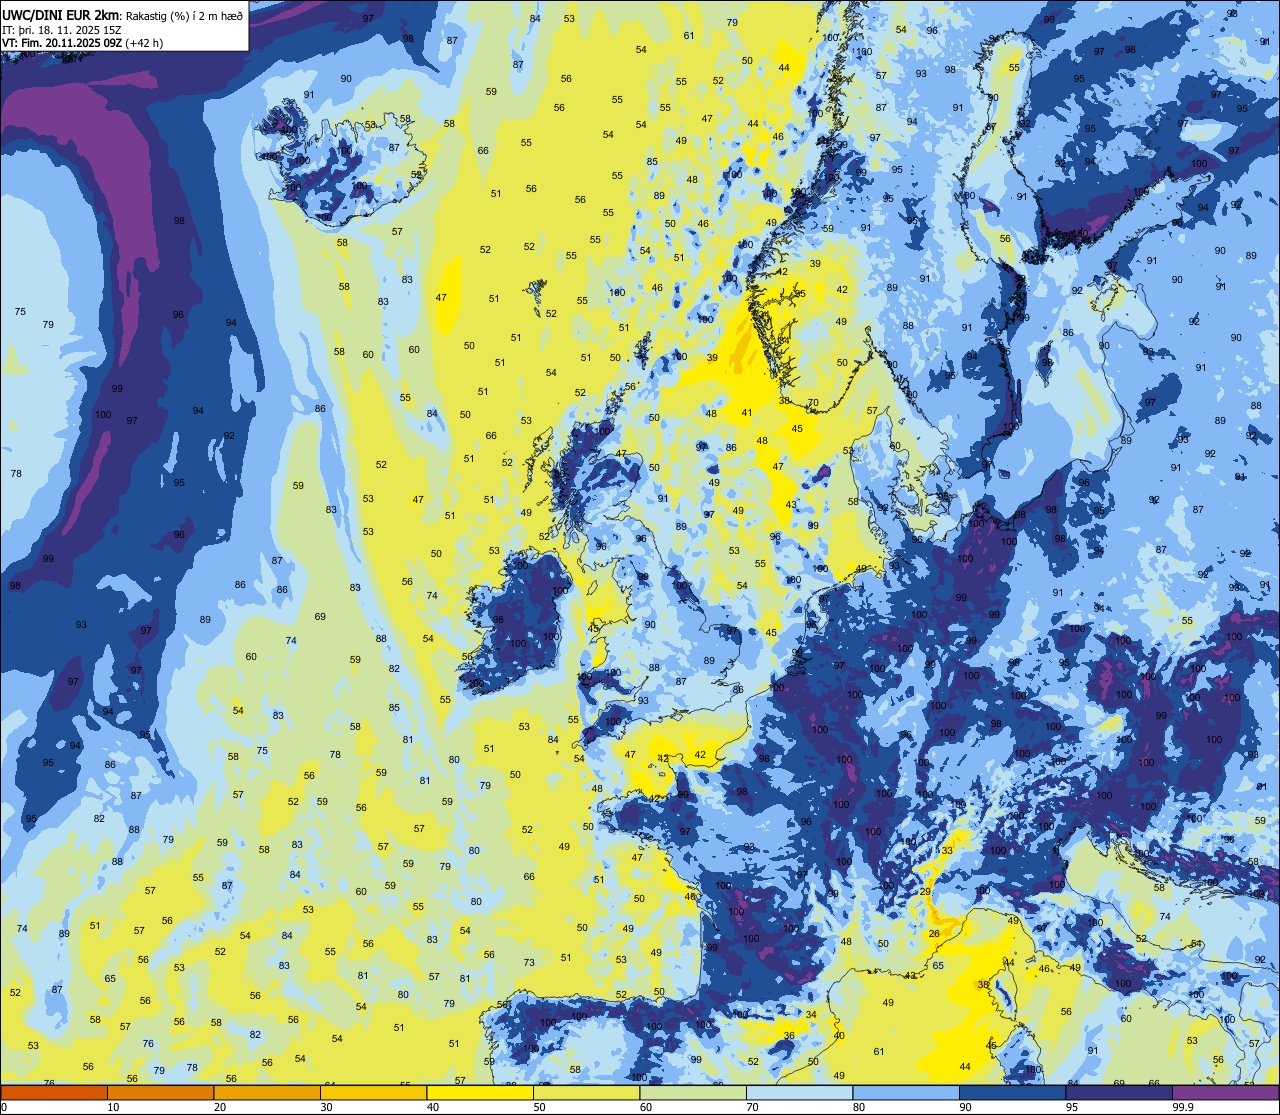Viewport: 1280px width, 1115px height.
Task: Select the purple legend swatch above 99.9
Action: pyautogui.click(x=1225, y=1092)
